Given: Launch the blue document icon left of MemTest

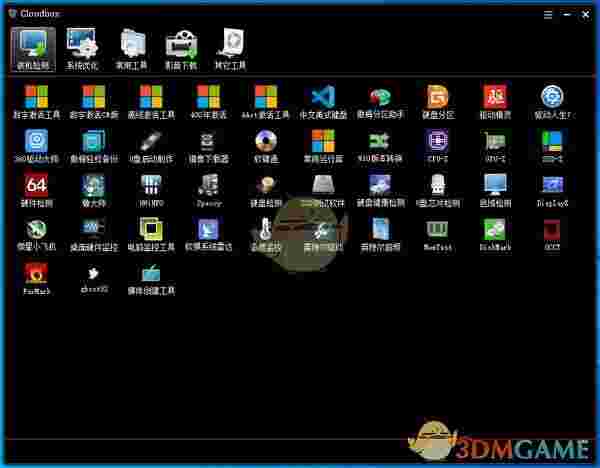Looking at the screenshot, I should (x=380, y=229).
